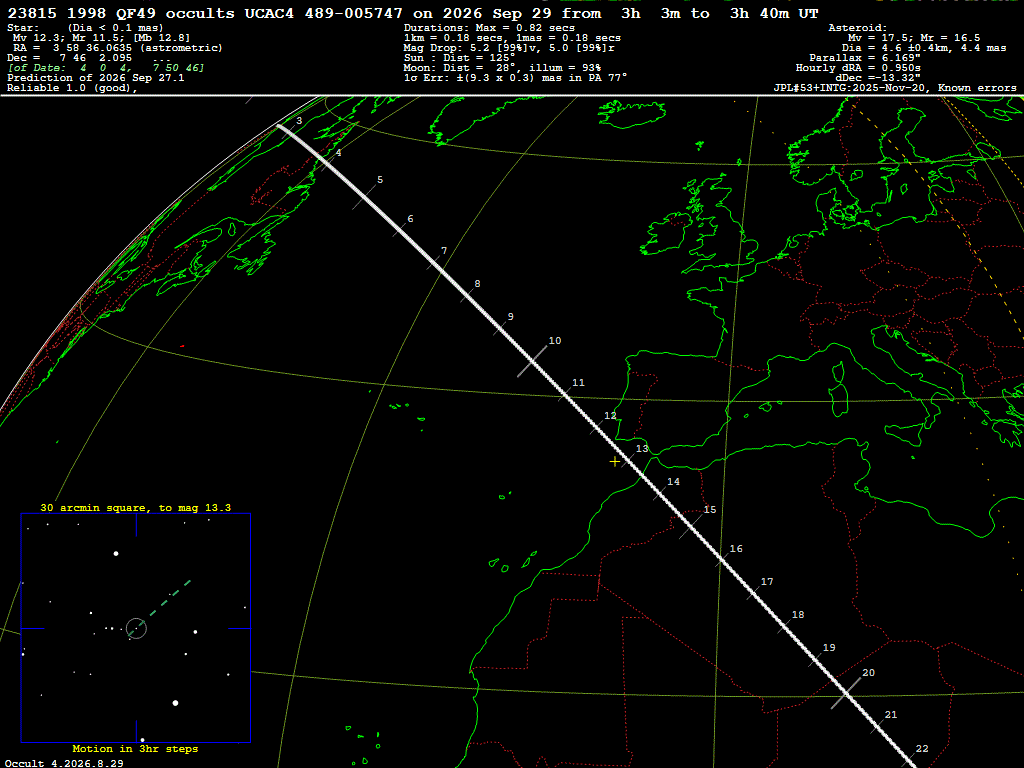Image resolution: width=1024 pixels, height=768 pixels.
Task: Click the Mag Drop value line
Action: click(509, 48)
